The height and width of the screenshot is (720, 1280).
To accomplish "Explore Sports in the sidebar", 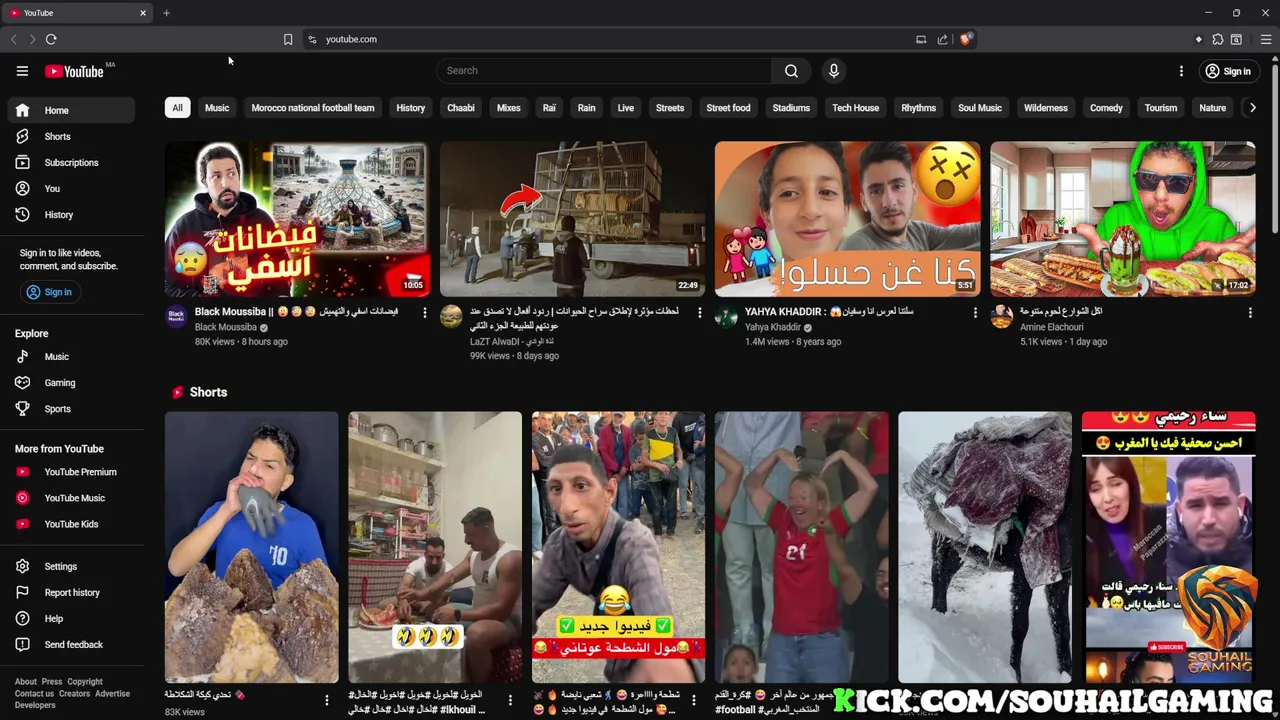I will [70, 408].
